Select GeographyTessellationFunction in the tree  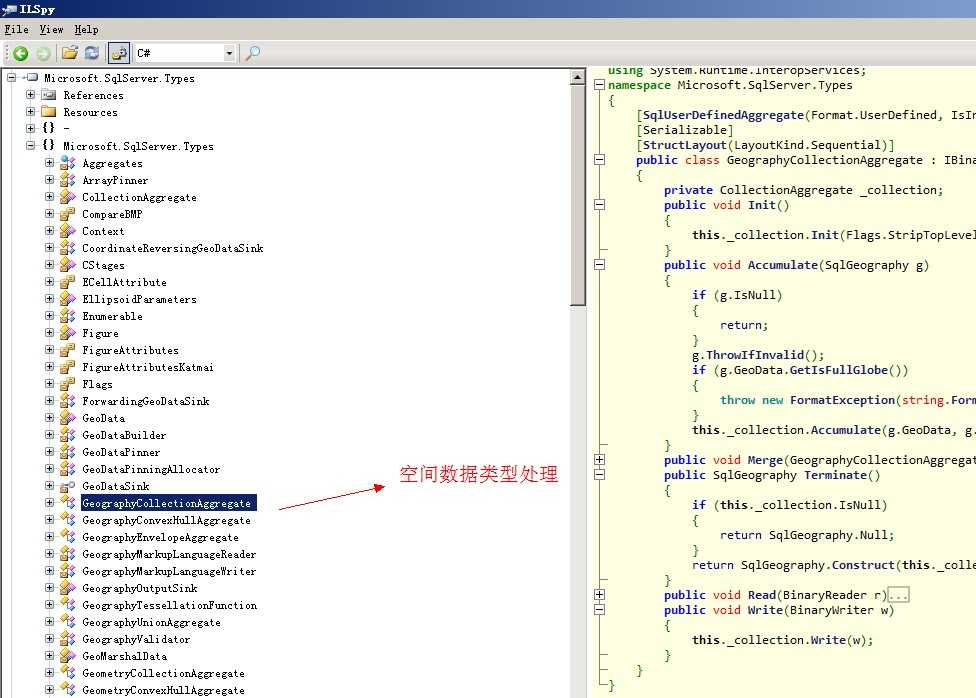(169, 605)
